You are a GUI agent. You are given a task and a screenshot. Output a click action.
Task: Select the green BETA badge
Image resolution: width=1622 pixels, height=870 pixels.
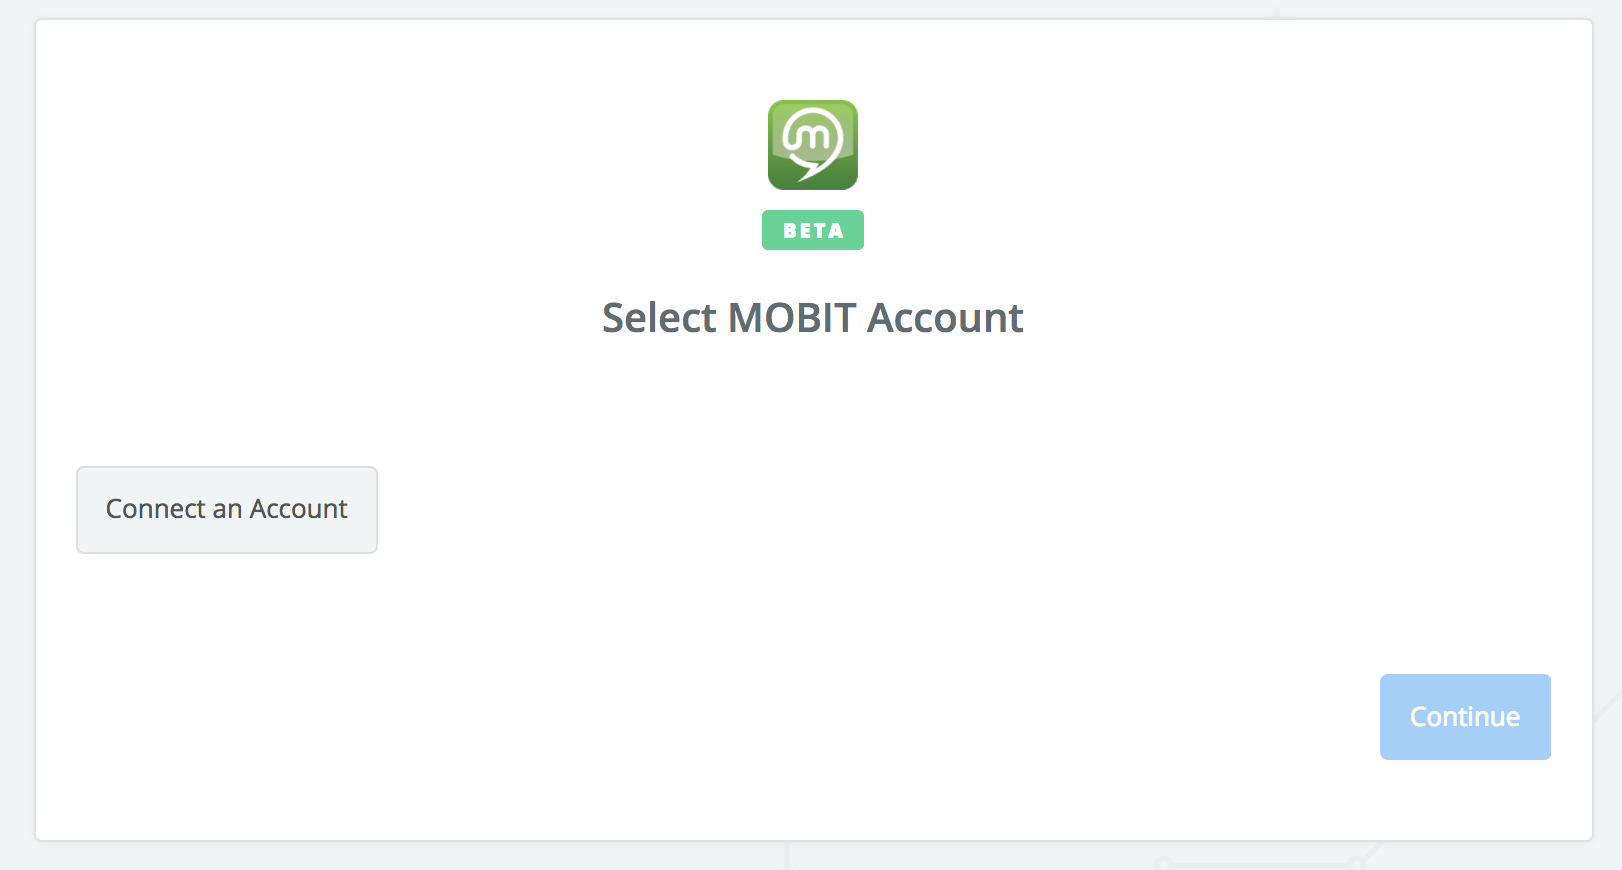[812, 230]
